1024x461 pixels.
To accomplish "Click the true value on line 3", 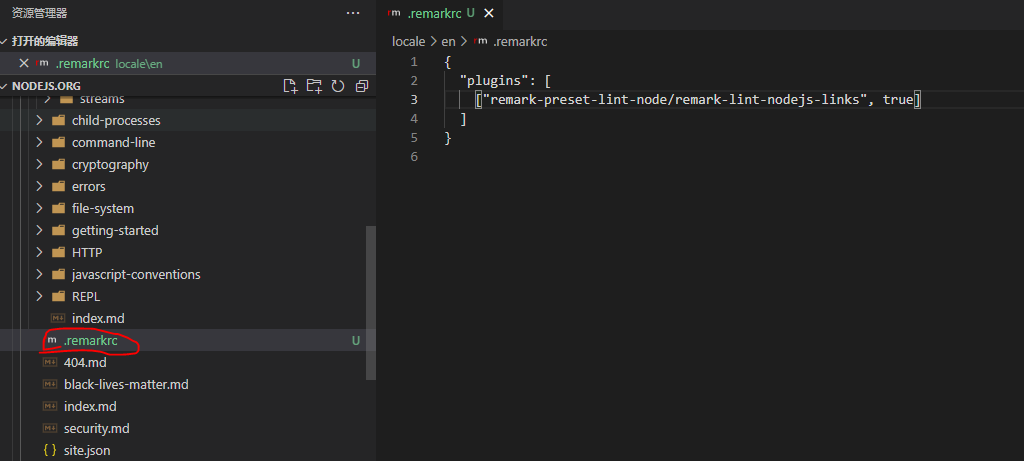I will point(897,99).
